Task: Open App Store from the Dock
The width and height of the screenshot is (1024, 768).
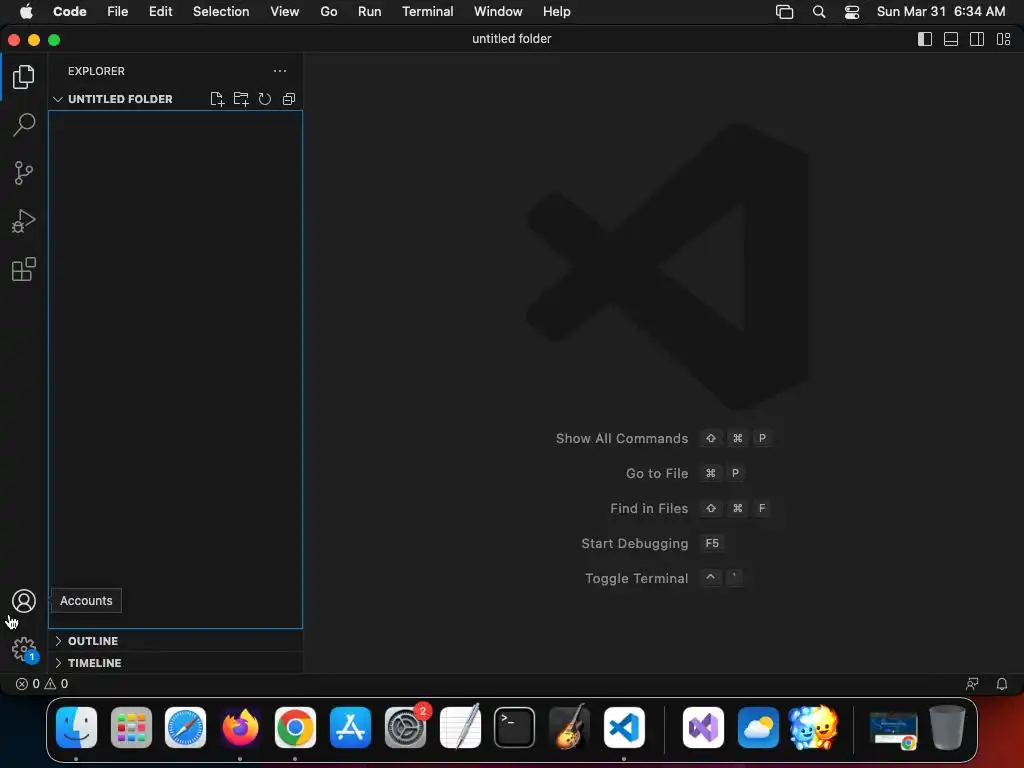Action: (x=350, y=728)
